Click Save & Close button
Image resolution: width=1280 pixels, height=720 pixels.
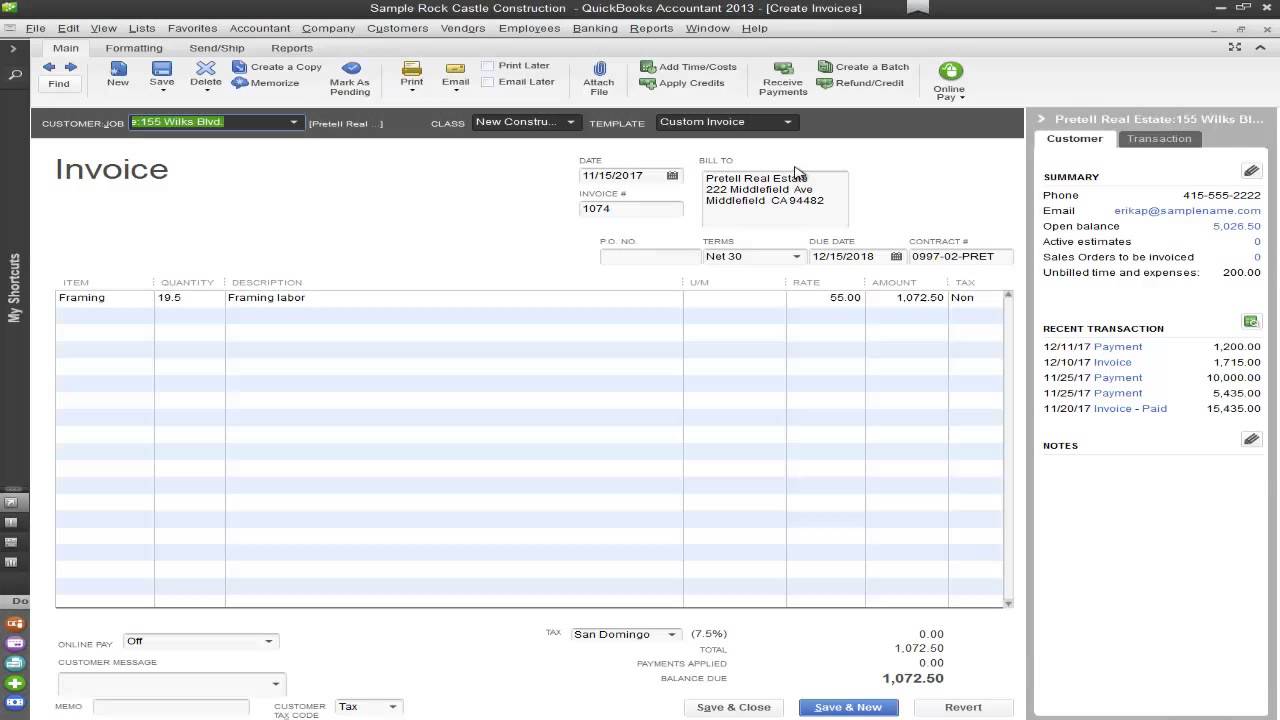(x=734, y=707)
